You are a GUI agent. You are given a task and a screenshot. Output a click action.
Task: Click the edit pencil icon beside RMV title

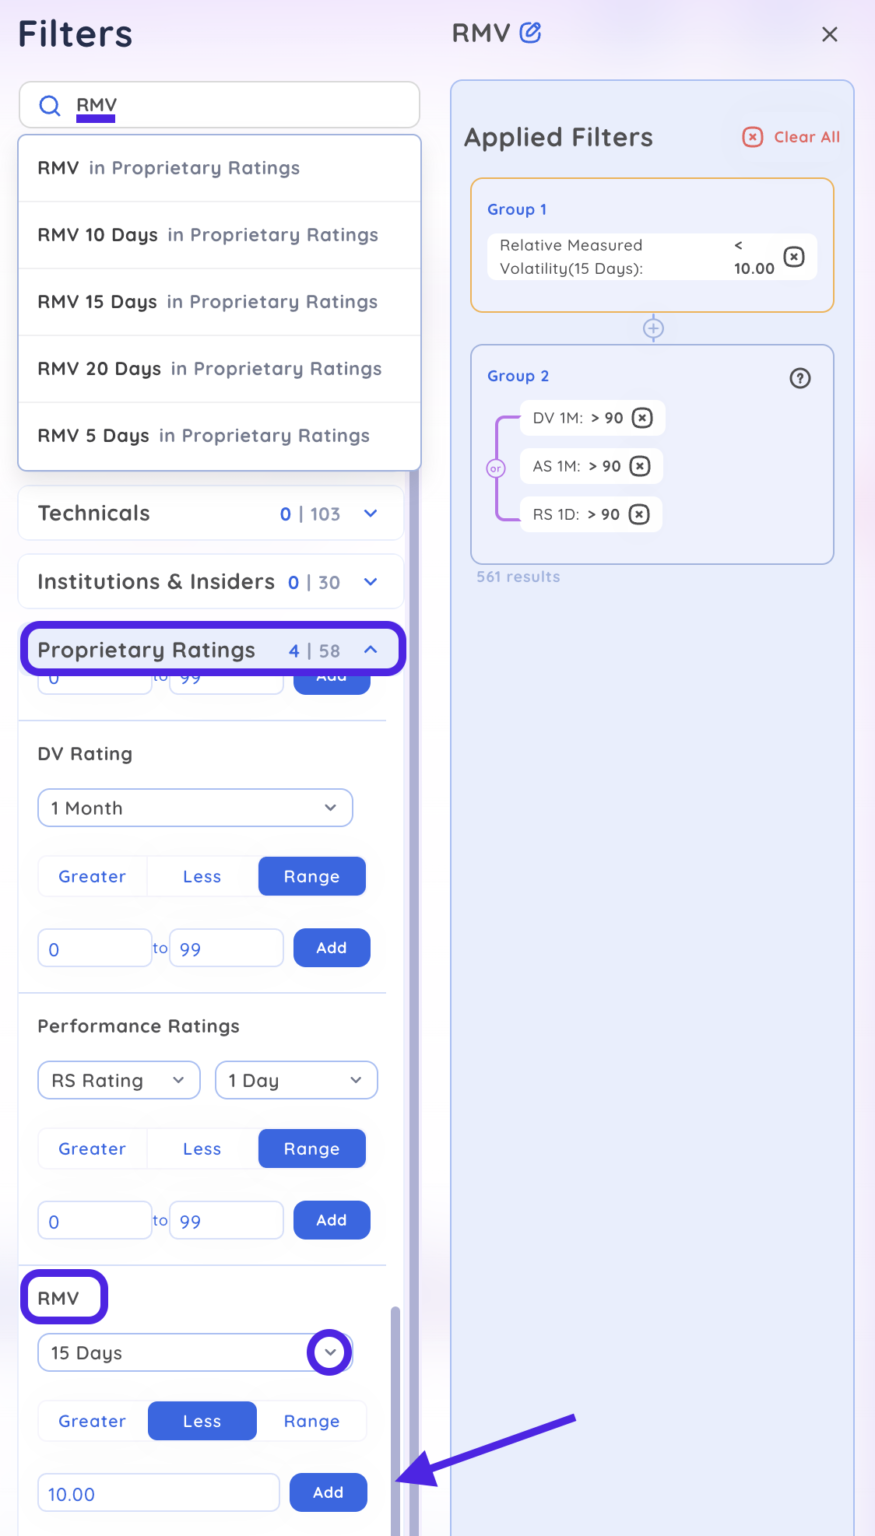(531, 33)
